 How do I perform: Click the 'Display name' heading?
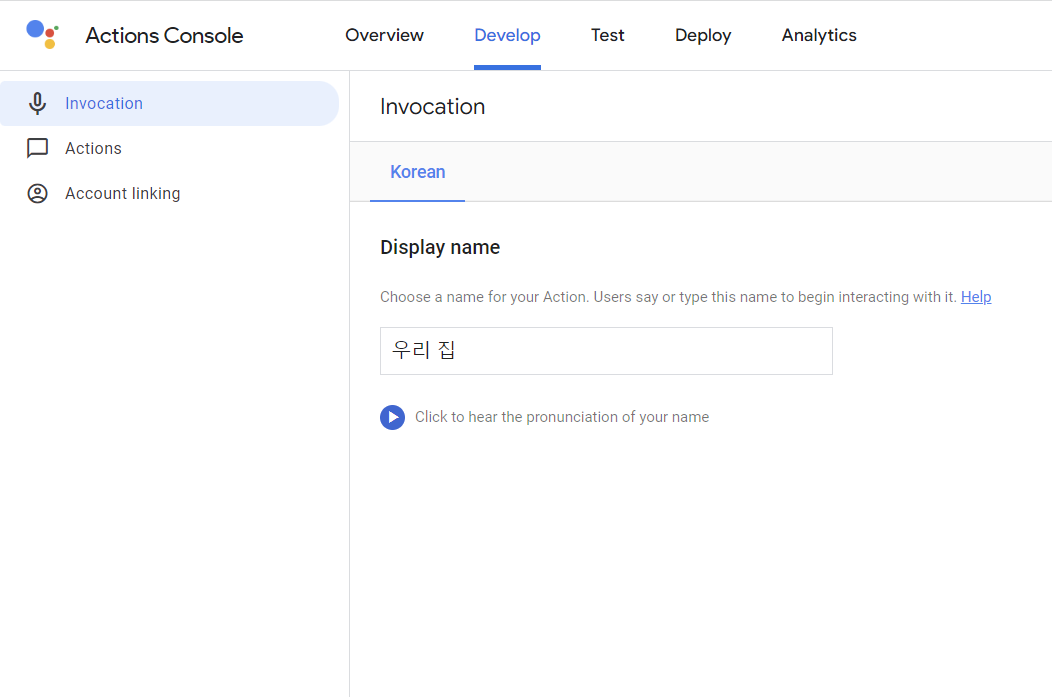[440, 248]
